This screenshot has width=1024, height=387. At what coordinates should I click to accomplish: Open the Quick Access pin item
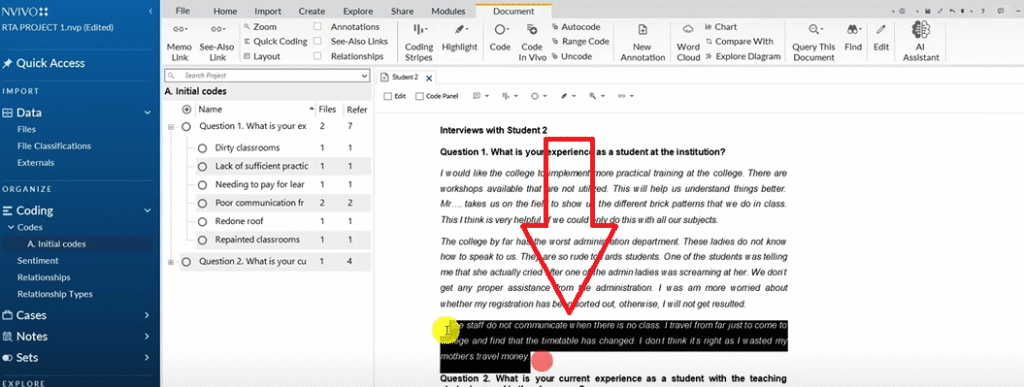click(x=44, y=63)
